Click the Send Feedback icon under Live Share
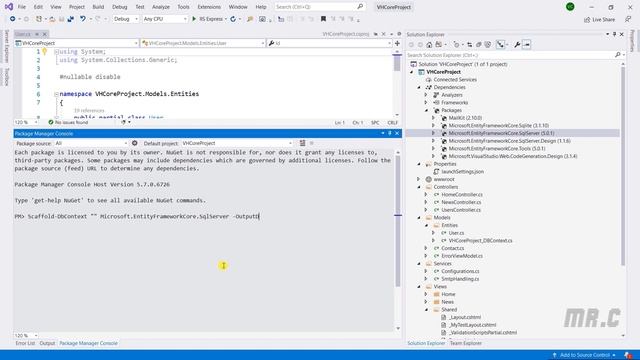The width and height of the screenshot is (640, 360). (x=628, y=19)
